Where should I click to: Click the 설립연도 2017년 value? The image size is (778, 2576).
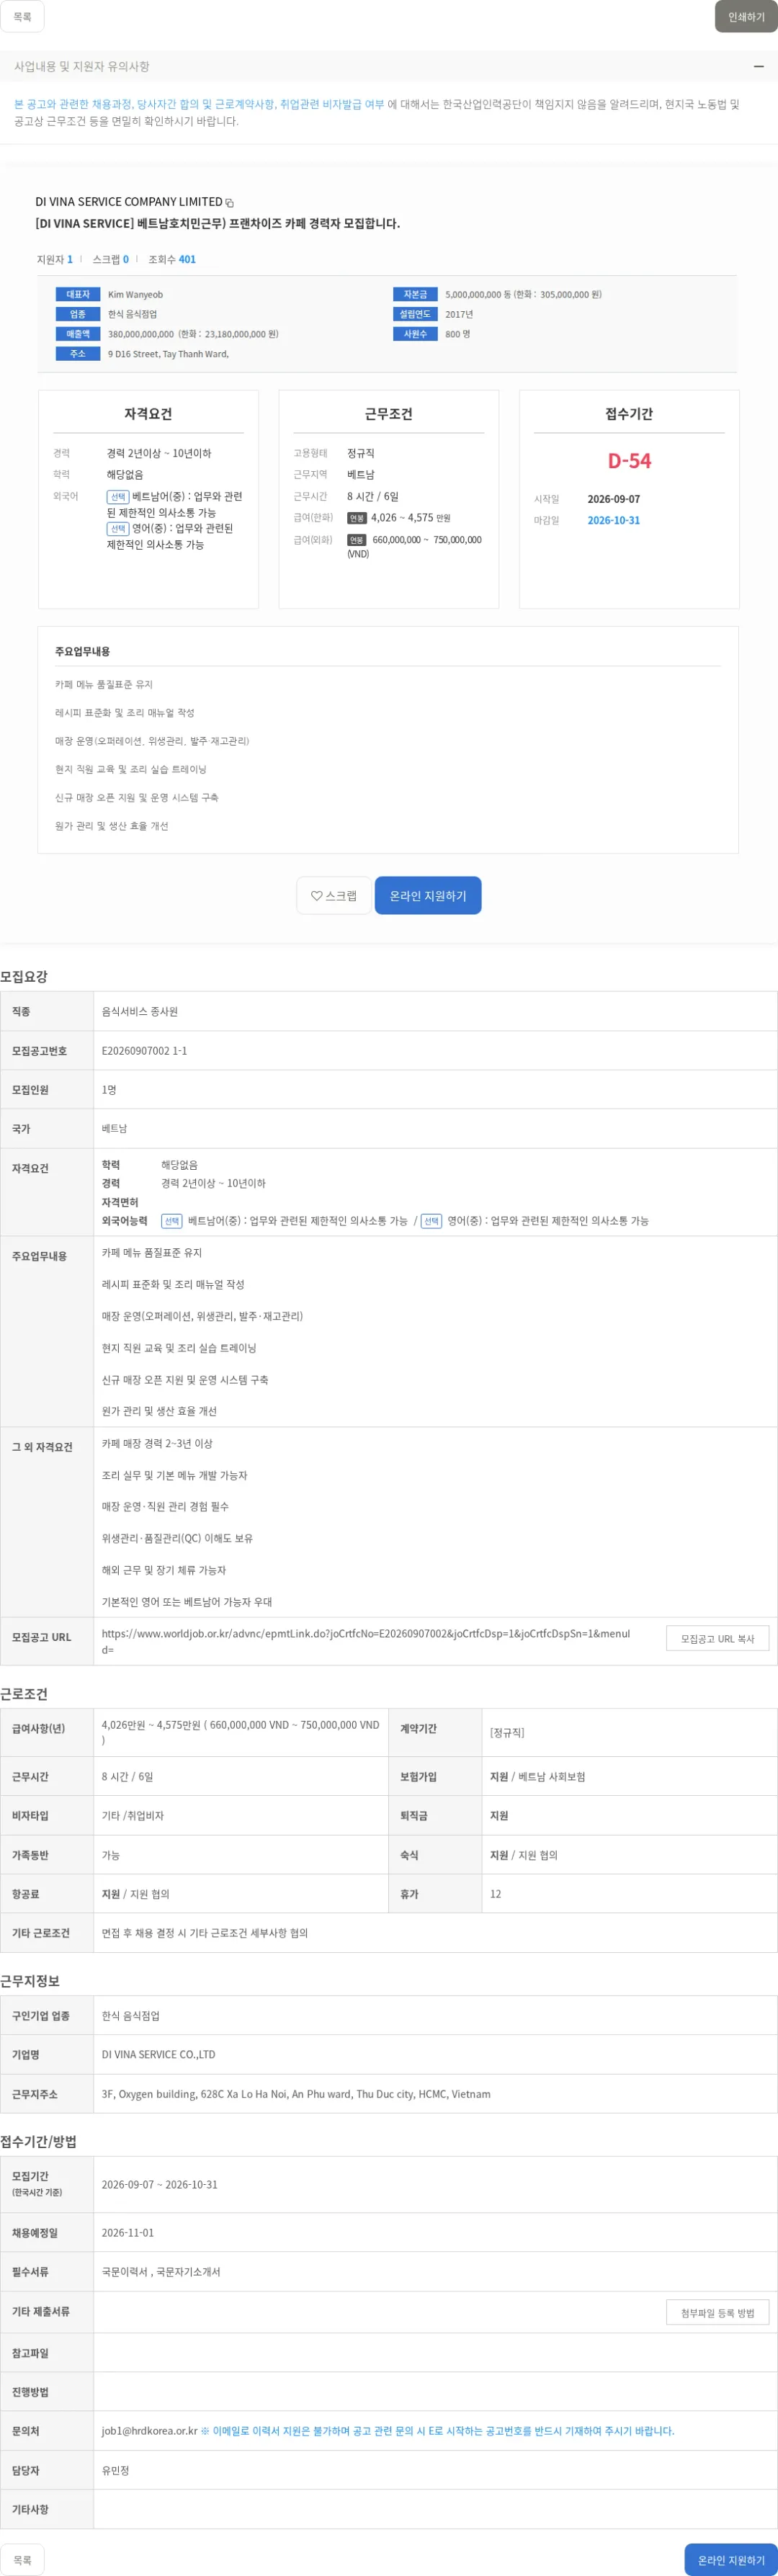pos(459,314)
